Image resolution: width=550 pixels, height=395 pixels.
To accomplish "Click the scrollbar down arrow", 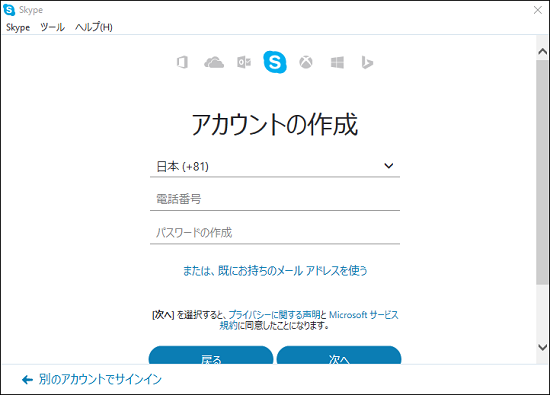I will (543, 347).
